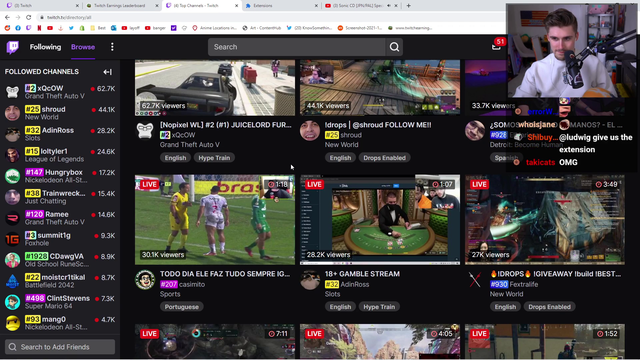The height and width of the screenshot is (360, 640).
Task: Click Hungrybox avatar in sidebar
Action: coord(12,176)
